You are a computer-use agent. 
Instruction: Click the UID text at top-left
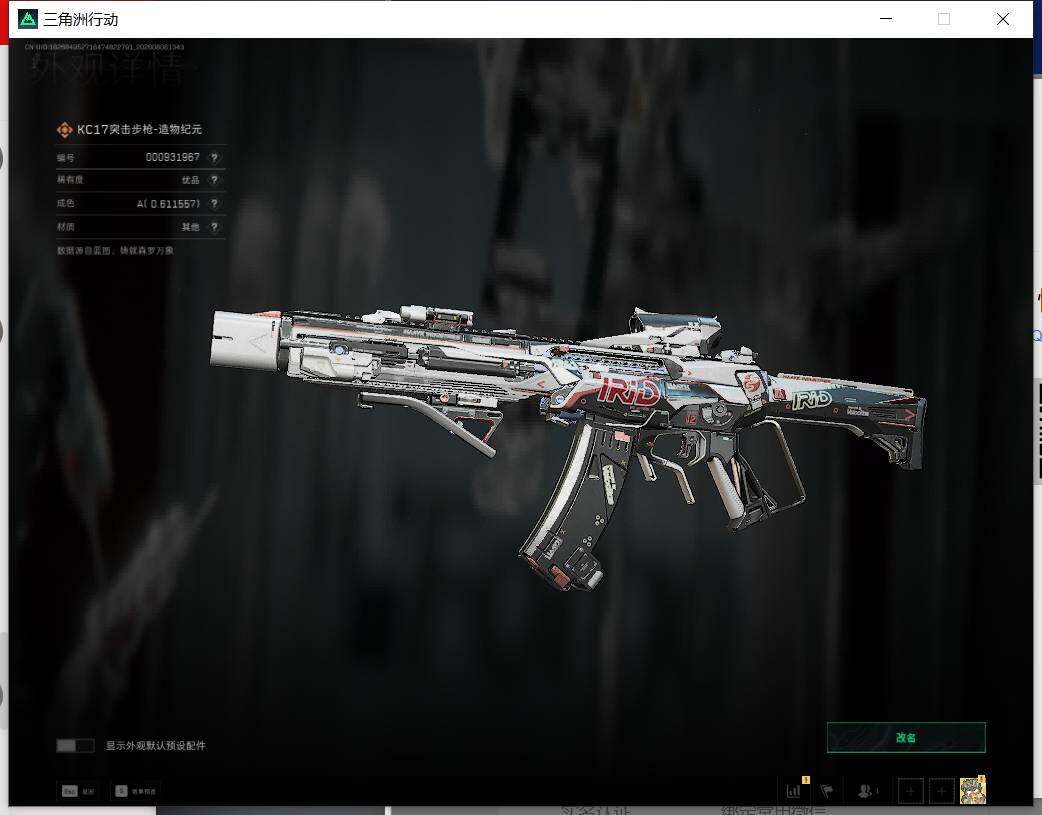tap(104, 47)
